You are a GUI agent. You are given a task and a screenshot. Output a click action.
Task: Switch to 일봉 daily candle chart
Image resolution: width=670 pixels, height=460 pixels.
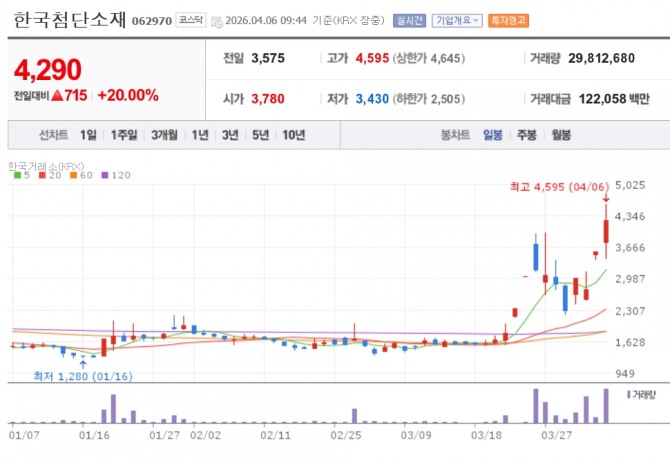click(493, 135)
